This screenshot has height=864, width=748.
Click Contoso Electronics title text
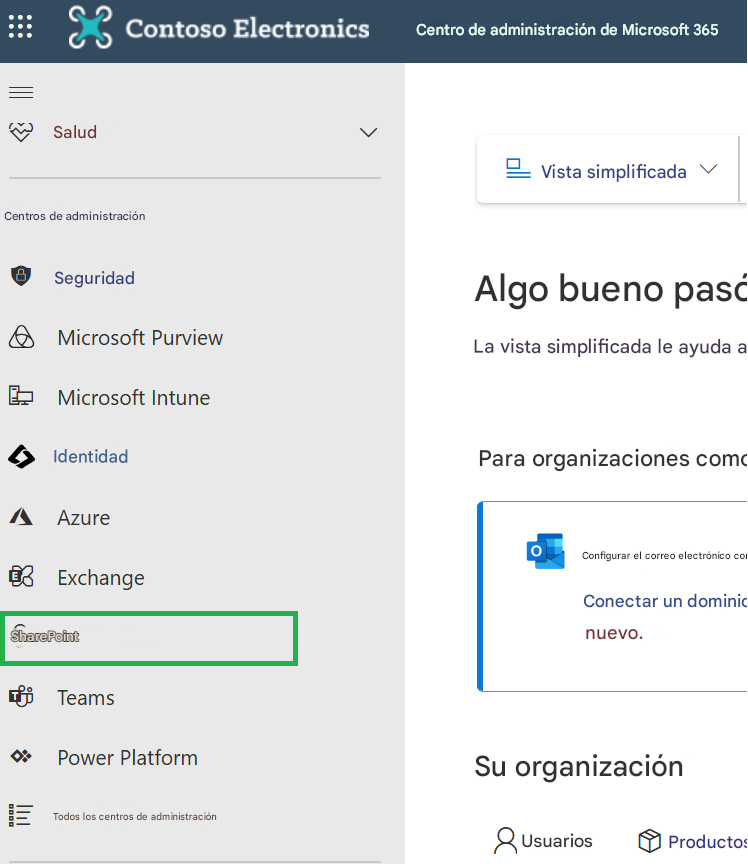tap(247, 29)
